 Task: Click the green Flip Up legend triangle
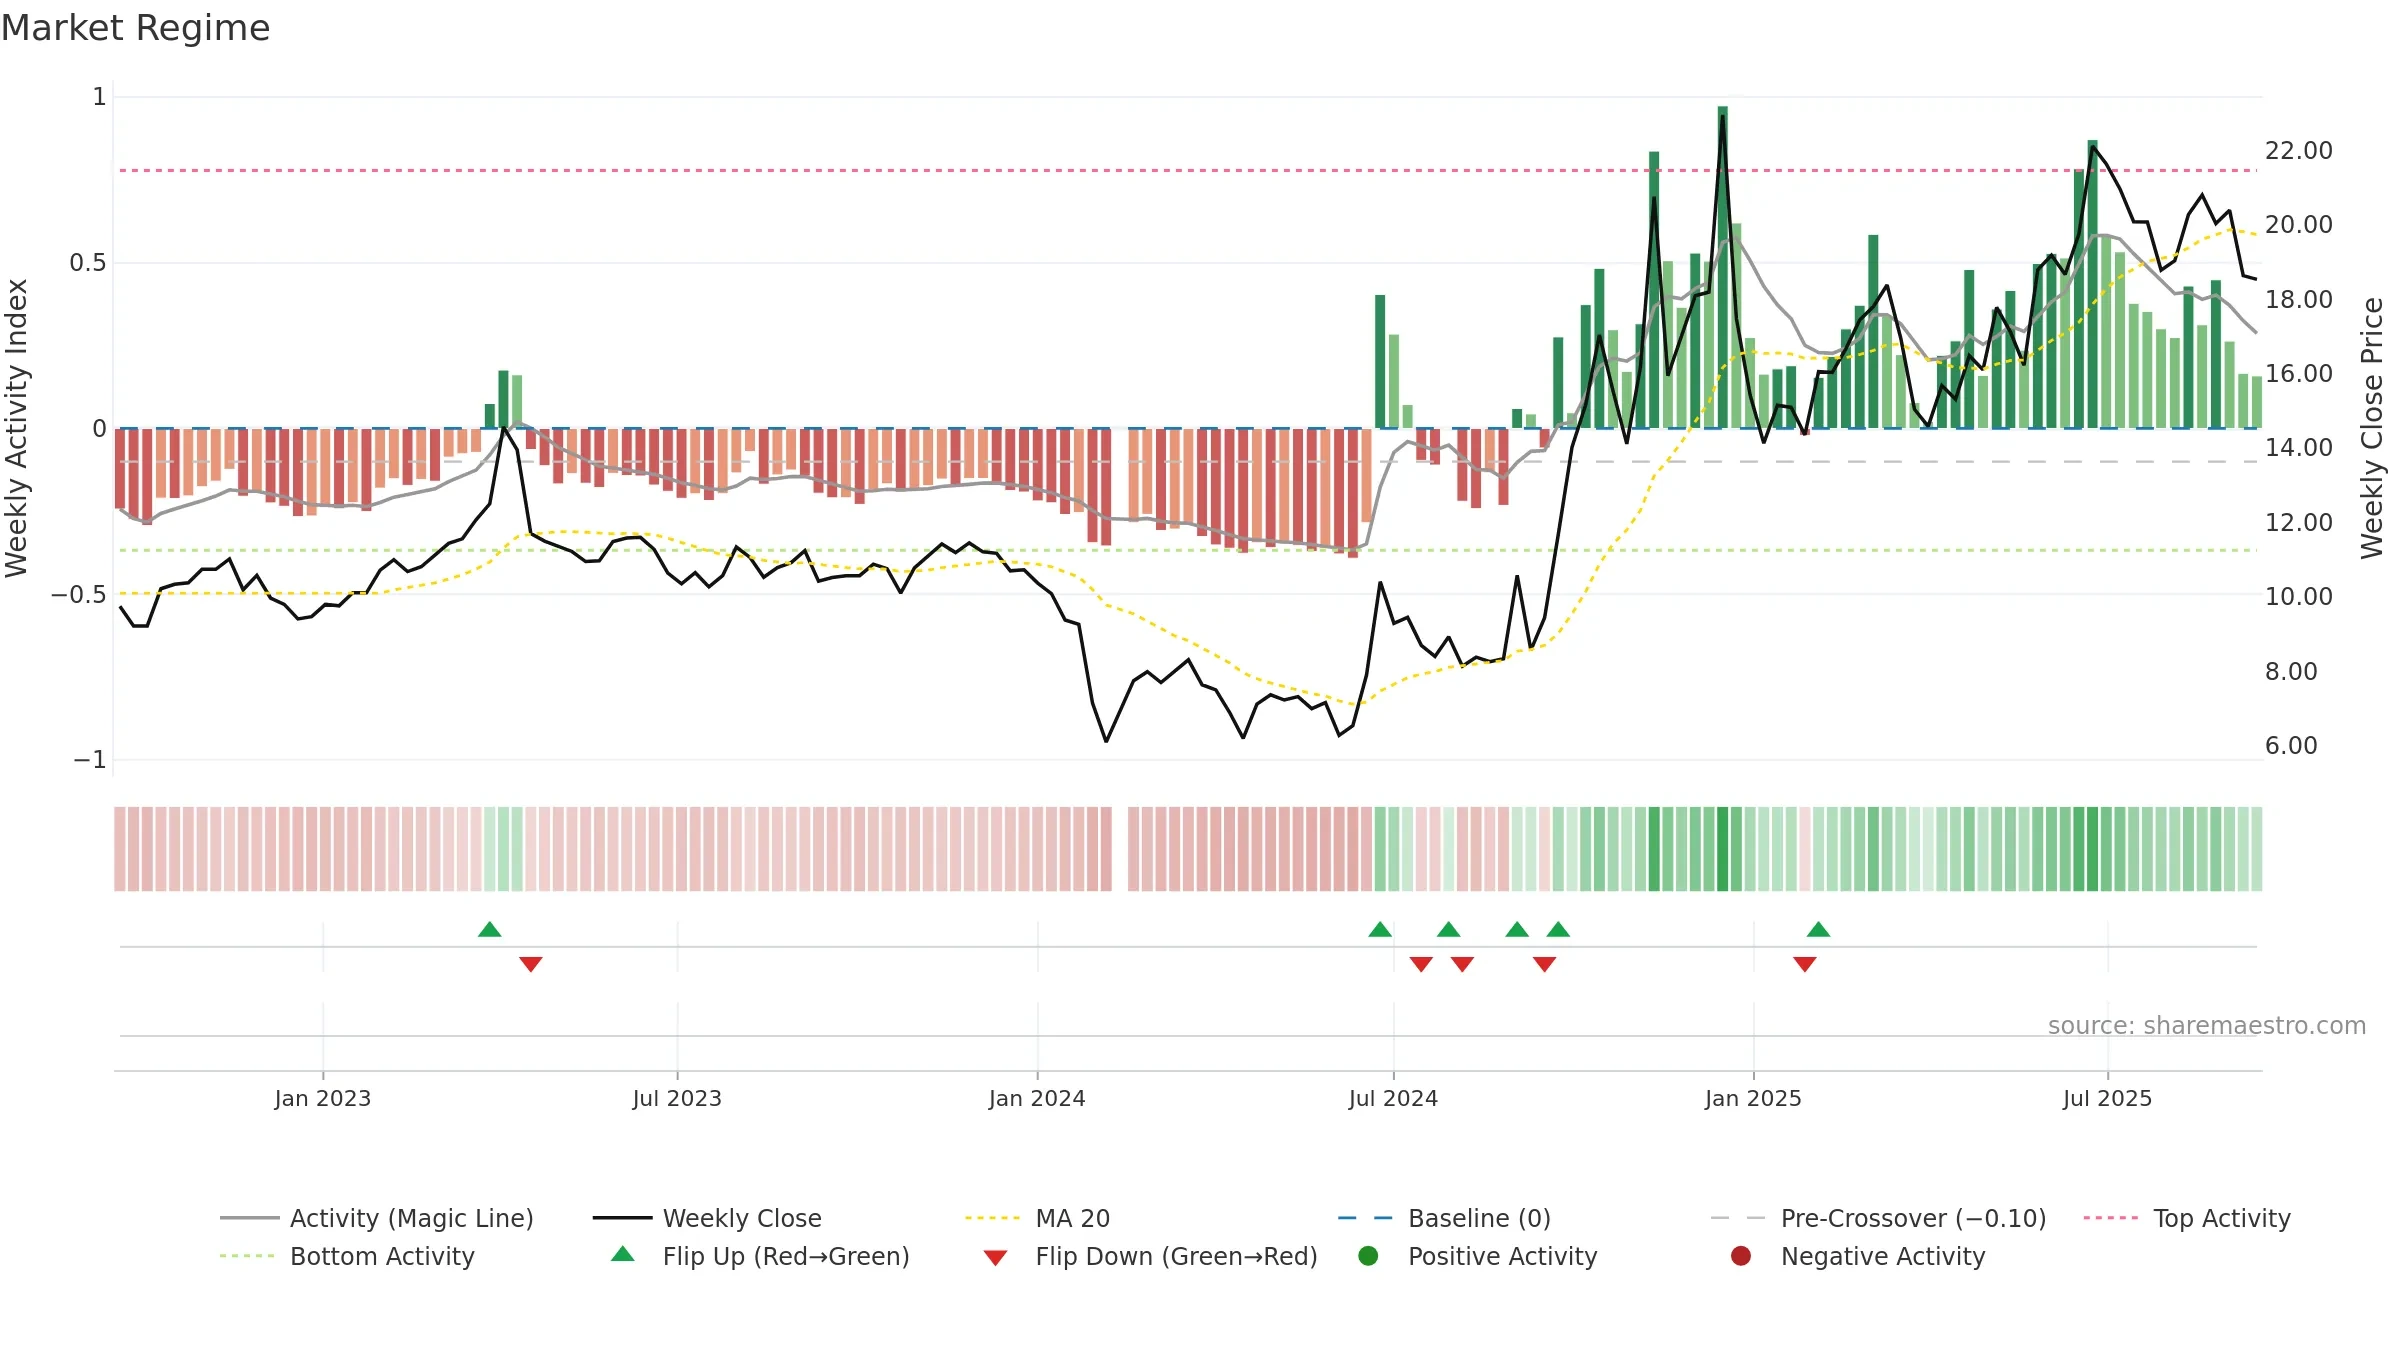[x=623, y=1254]
